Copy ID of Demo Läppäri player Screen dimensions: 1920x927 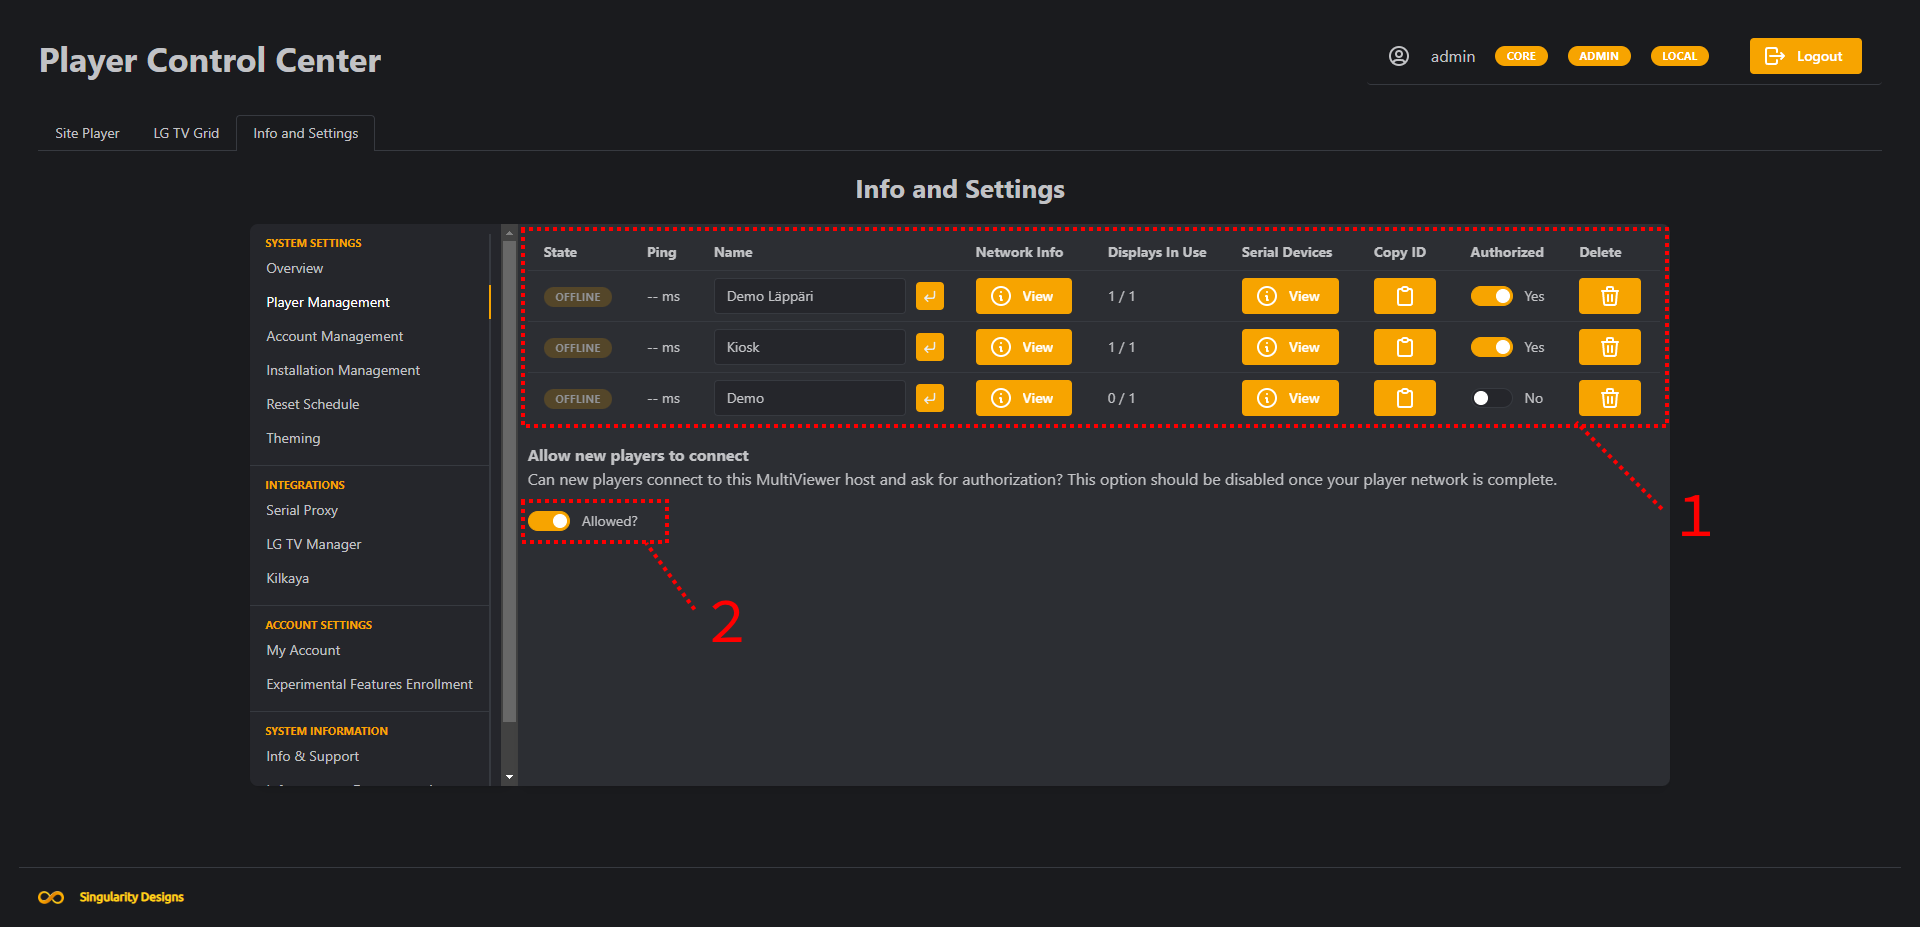click(x=1404, y=296)
